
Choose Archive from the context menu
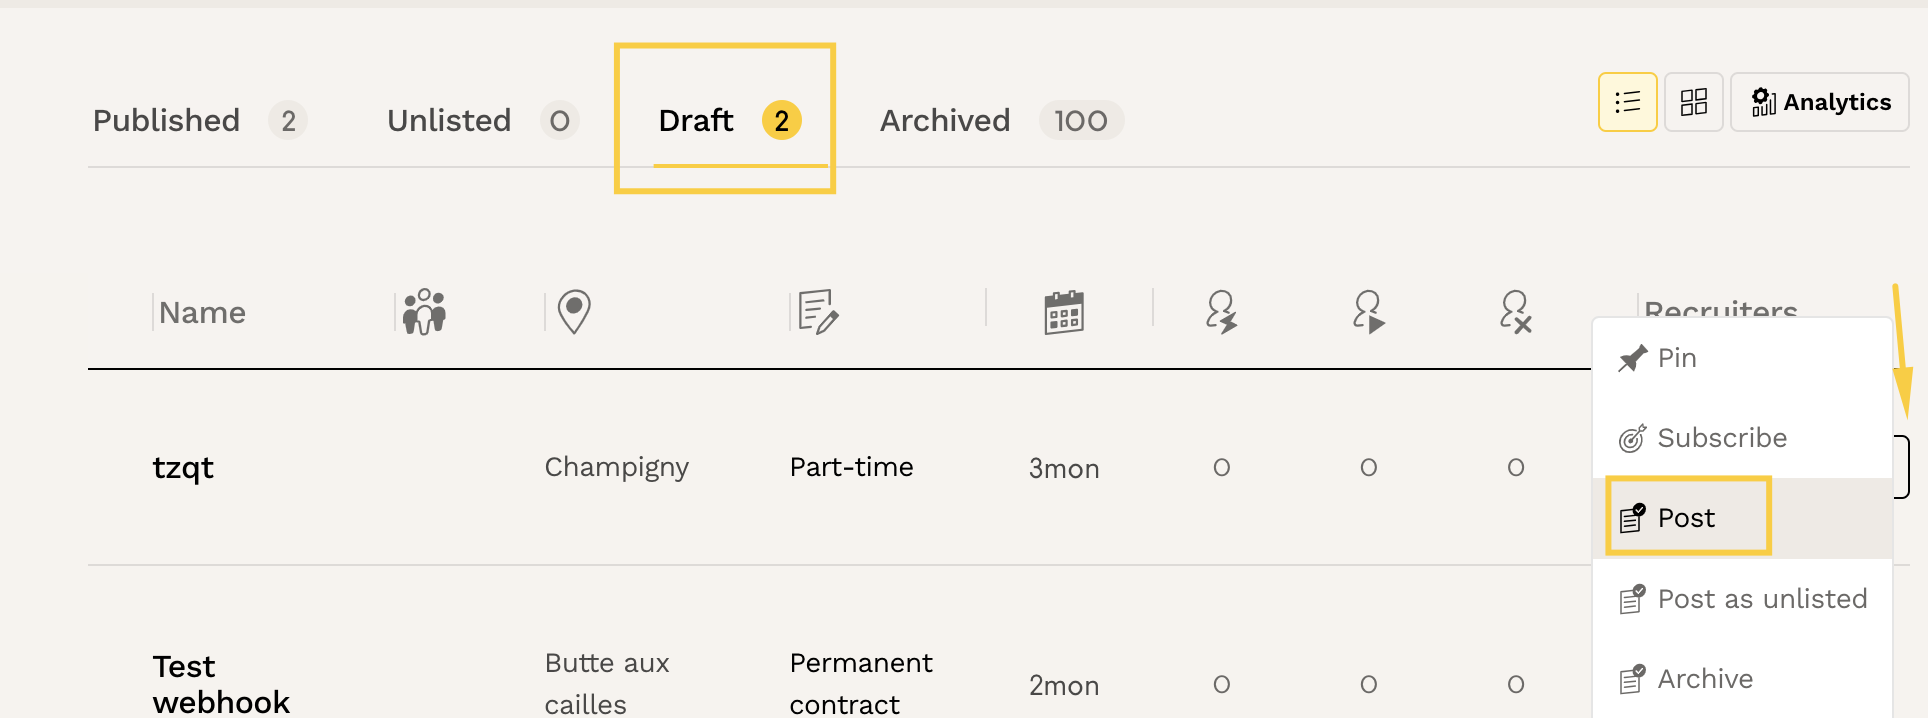[x=1704, y=679]
